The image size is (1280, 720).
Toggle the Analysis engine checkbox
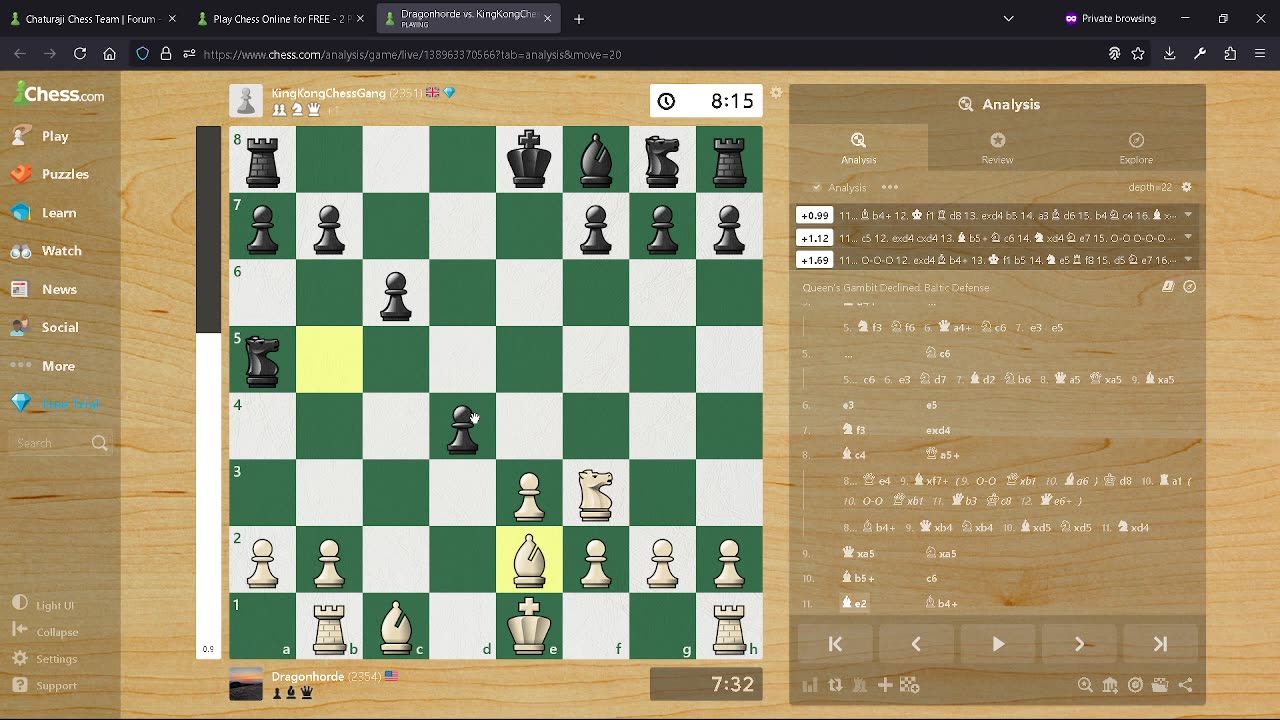pyautogui.click(x=817, y=188)
